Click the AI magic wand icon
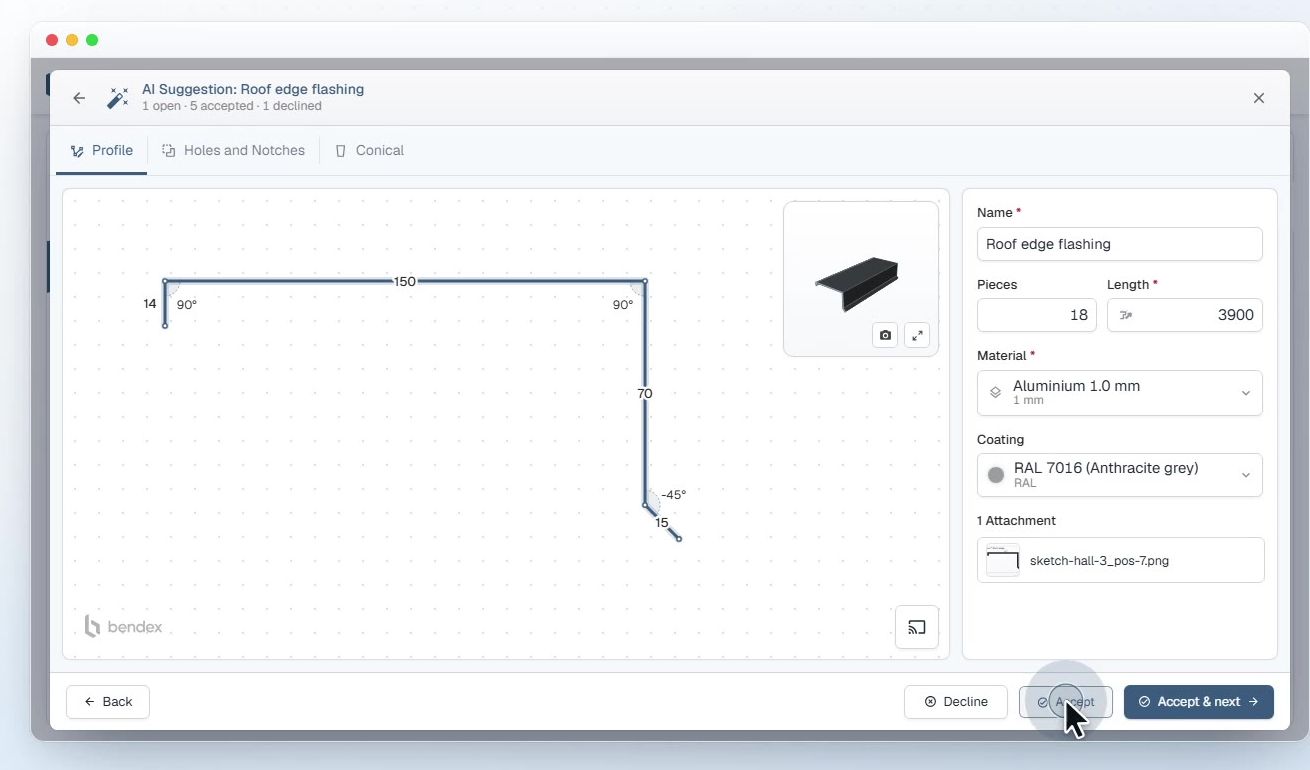Viewport: 1310px width, 770px height. point(119,98)
